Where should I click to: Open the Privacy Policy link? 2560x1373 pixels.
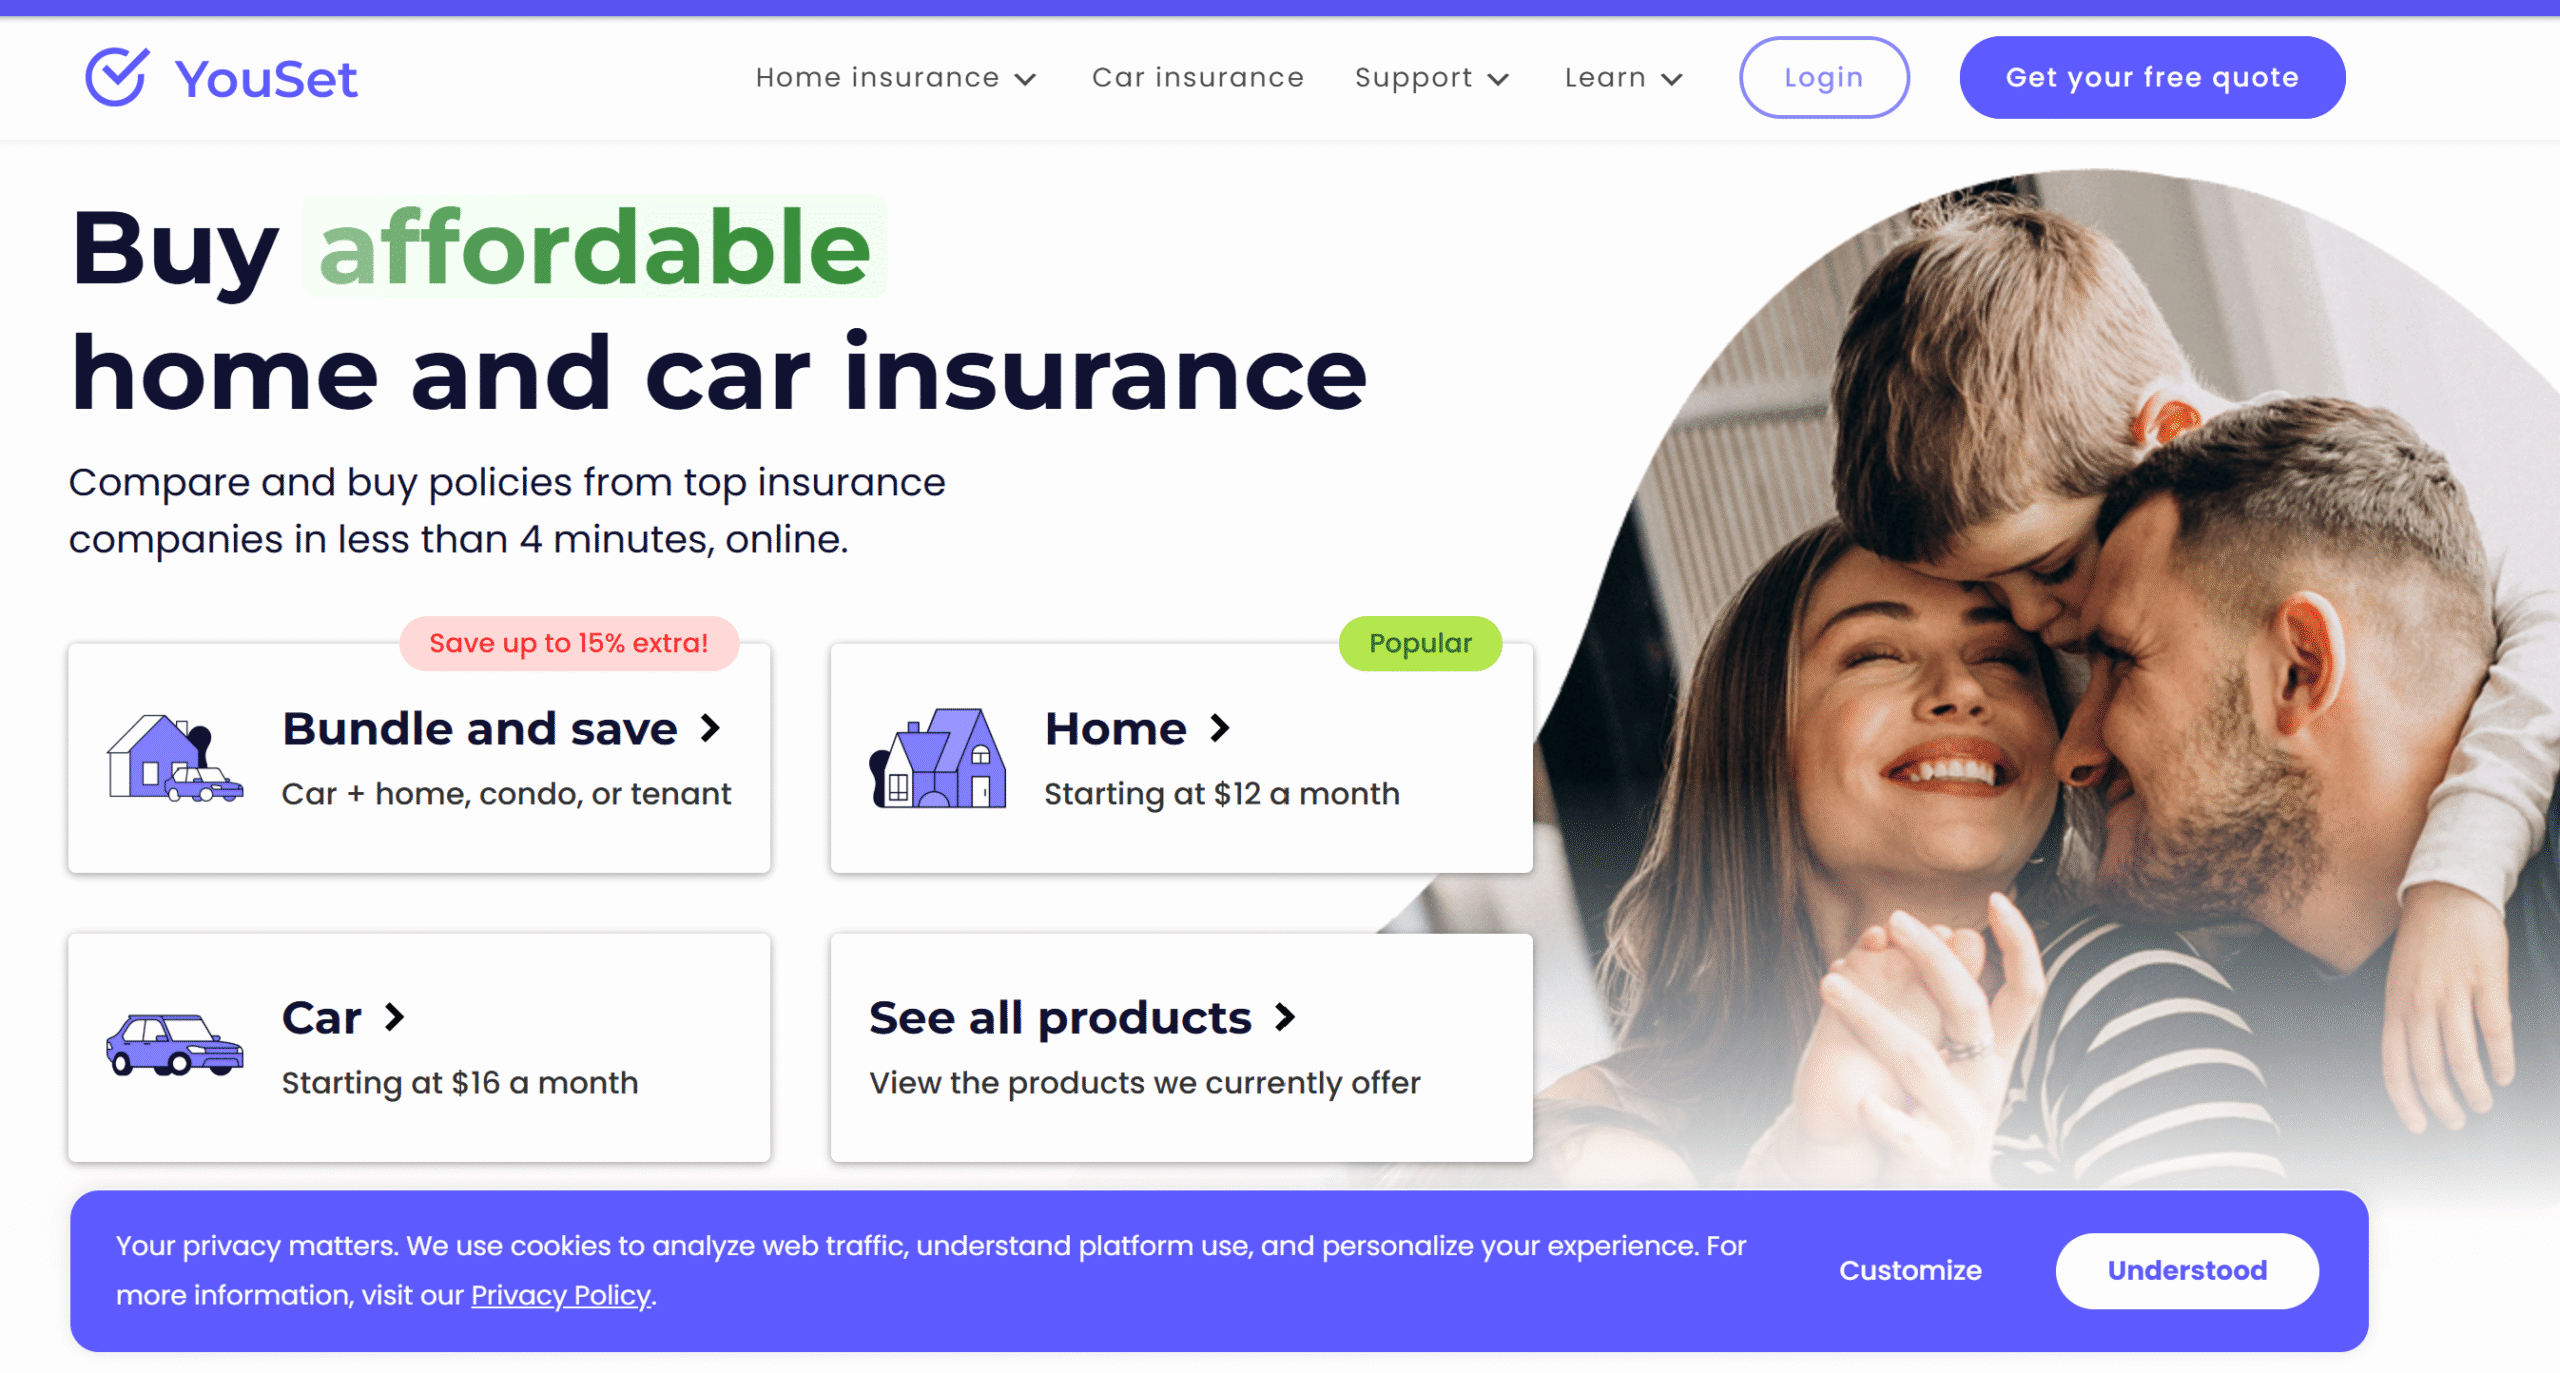point(561,1295)
